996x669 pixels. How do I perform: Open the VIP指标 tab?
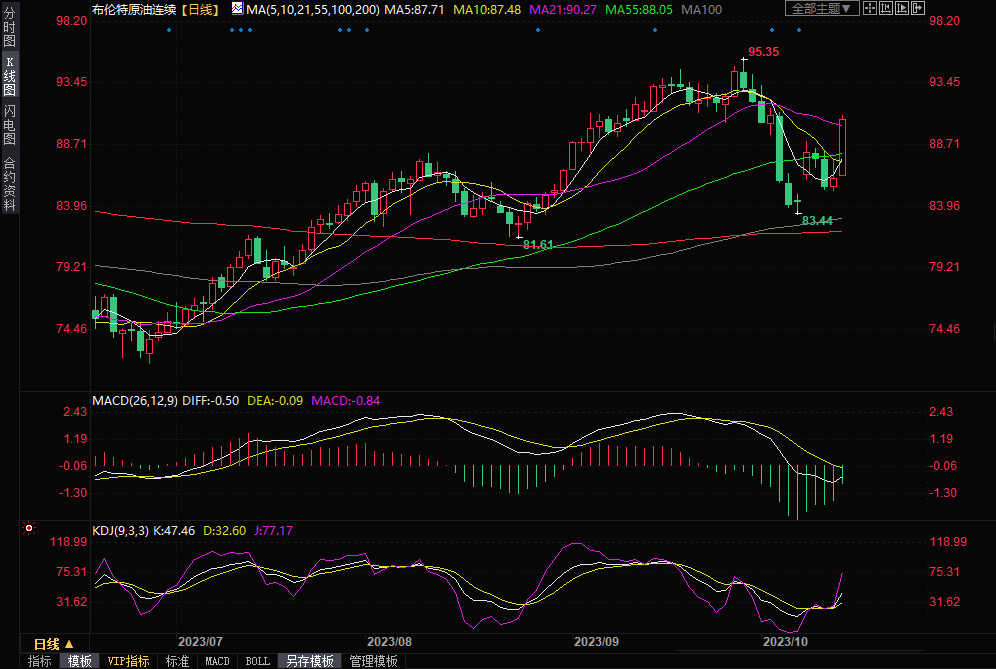(x=129, y=661)
